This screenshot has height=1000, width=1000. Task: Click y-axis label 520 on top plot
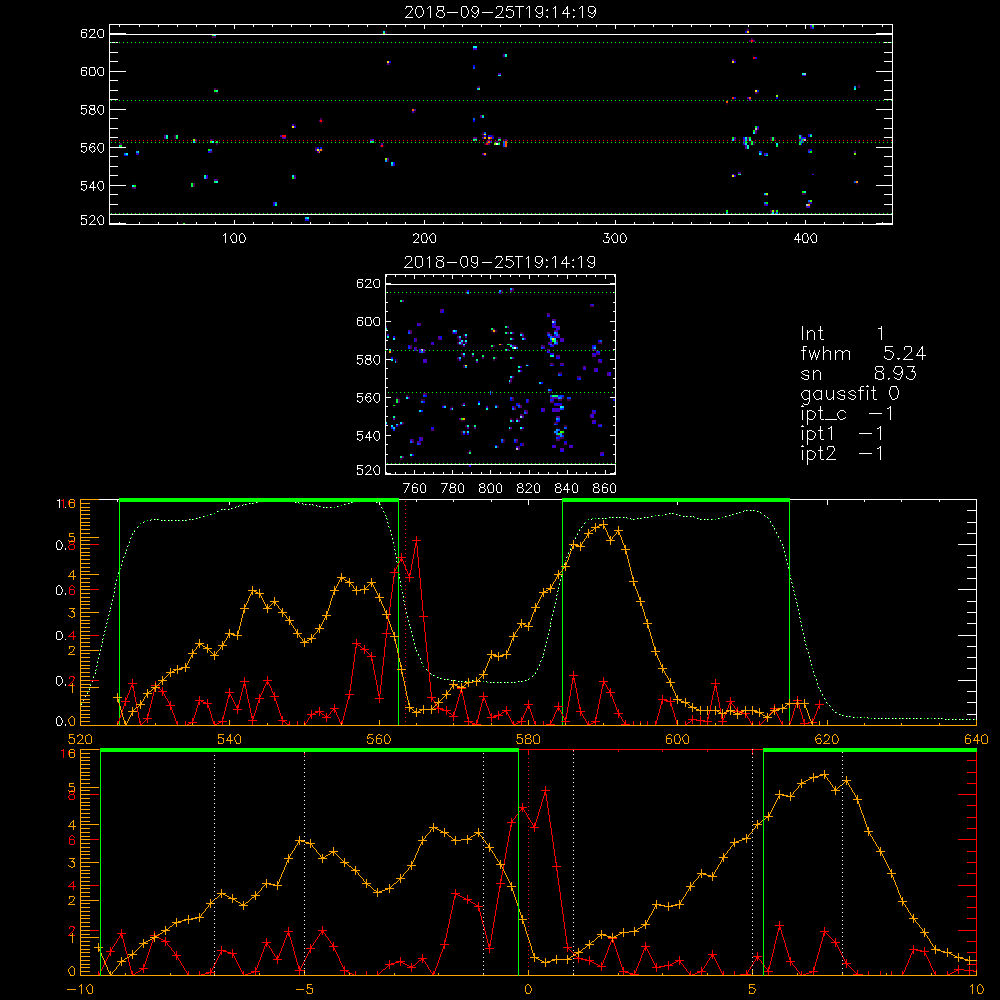92,220
